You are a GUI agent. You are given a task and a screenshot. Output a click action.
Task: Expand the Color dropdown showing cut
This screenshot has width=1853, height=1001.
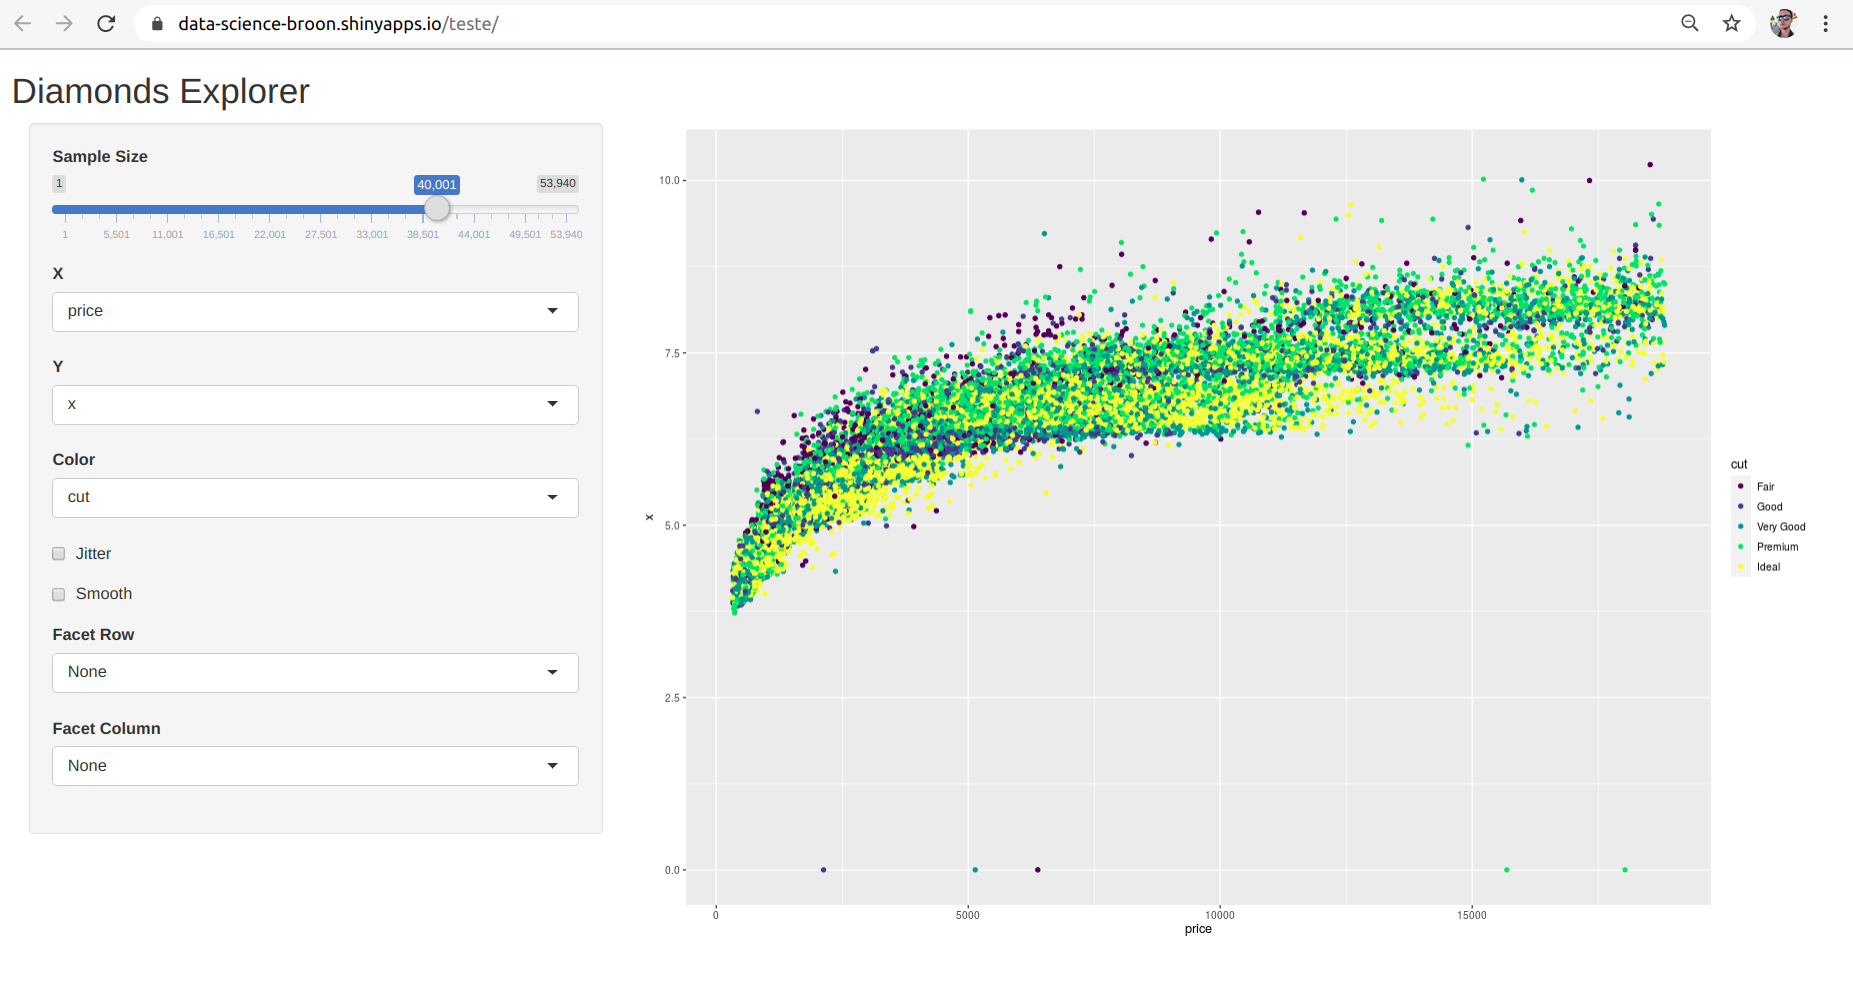coord(315,497)
